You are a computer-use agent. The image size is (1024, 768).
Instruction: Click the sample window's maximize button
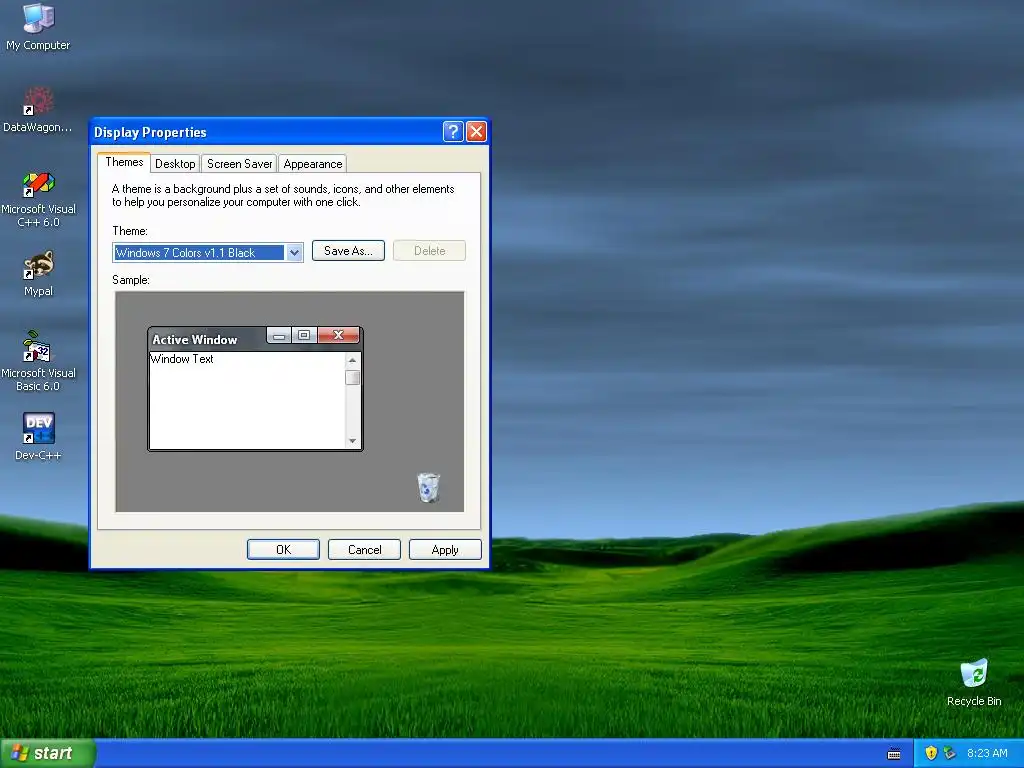click(304, 335)
